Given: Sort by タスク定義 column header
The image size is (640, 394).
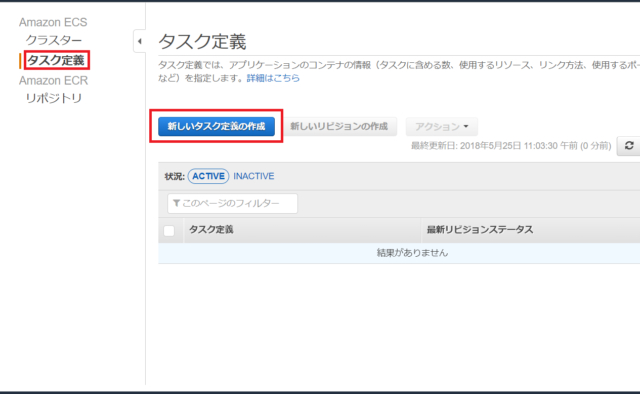Looking at the screenshot, I should [x=211, y=229].
